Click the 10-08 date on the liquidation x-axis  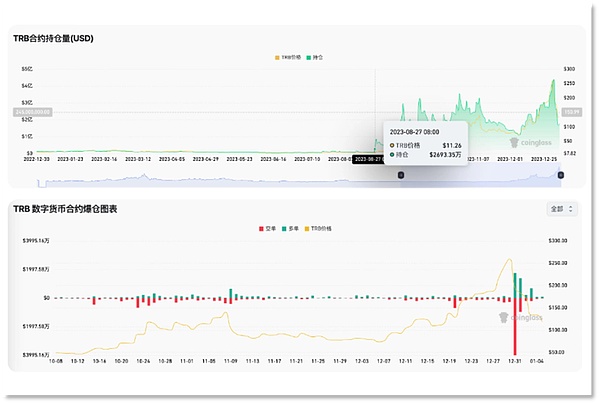(x=55, y=360)
